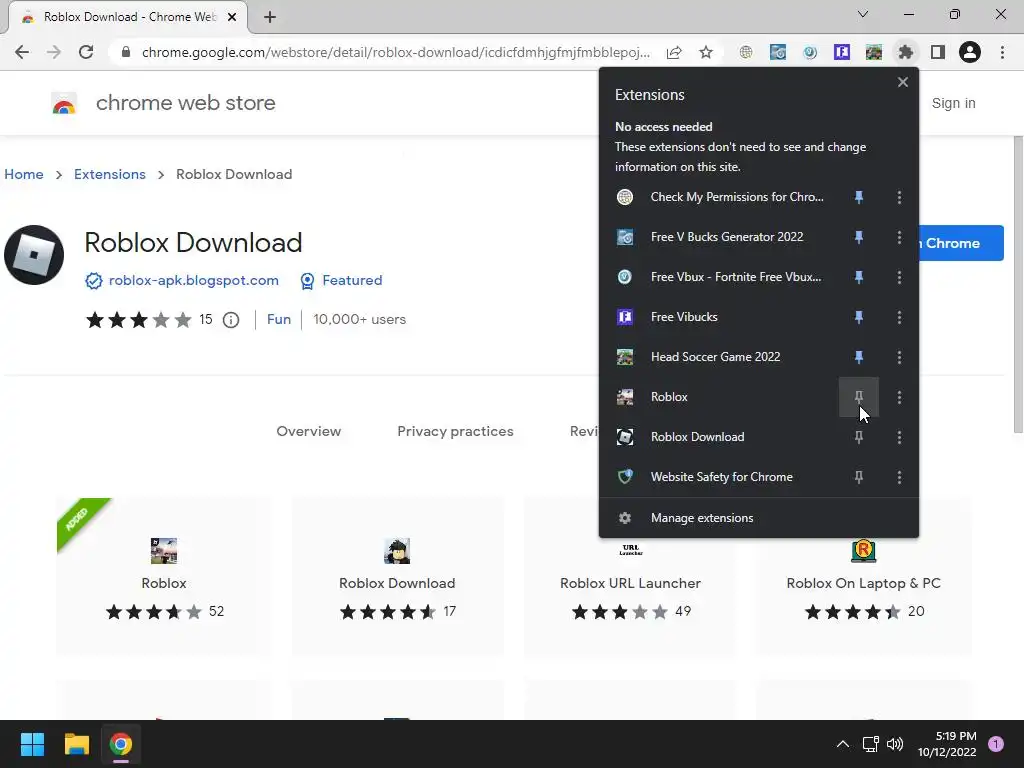The image size is (1024, 768).
Task: Open the Roblox URL Launcher card
Action: (630, 576)
